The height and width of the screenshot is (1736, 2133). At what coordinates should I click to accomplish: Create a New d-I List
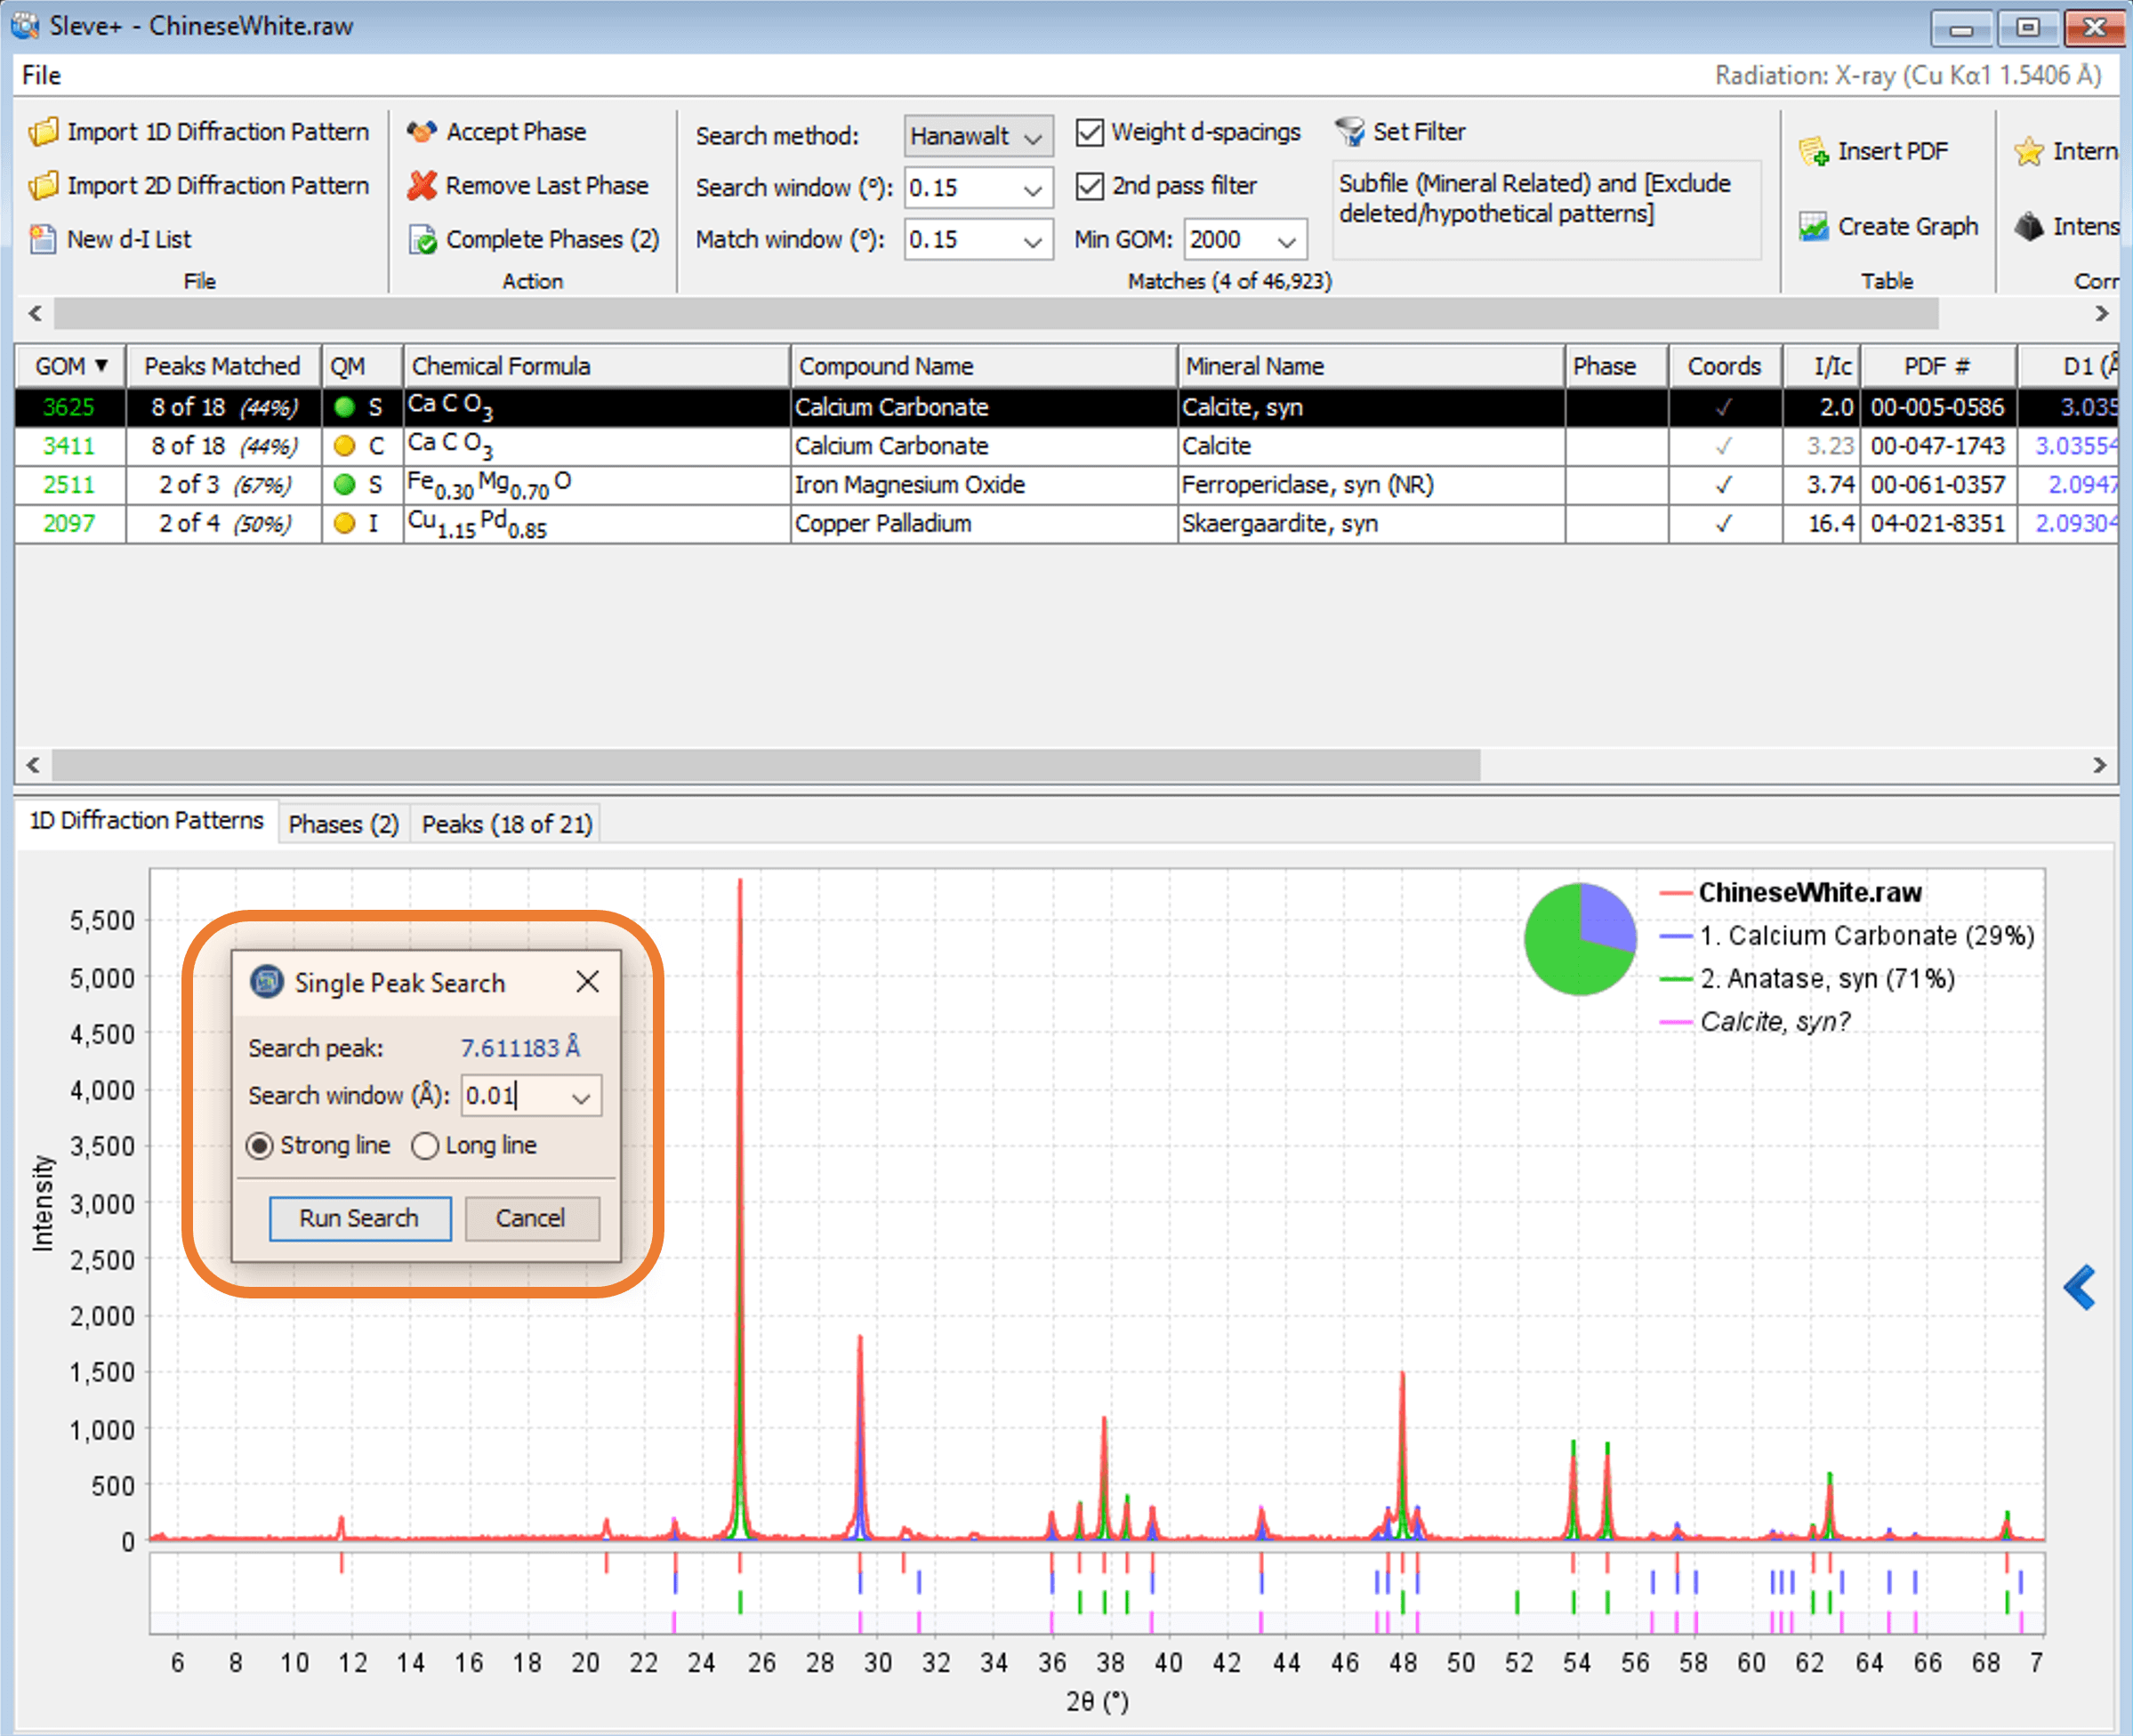[128, 239]
